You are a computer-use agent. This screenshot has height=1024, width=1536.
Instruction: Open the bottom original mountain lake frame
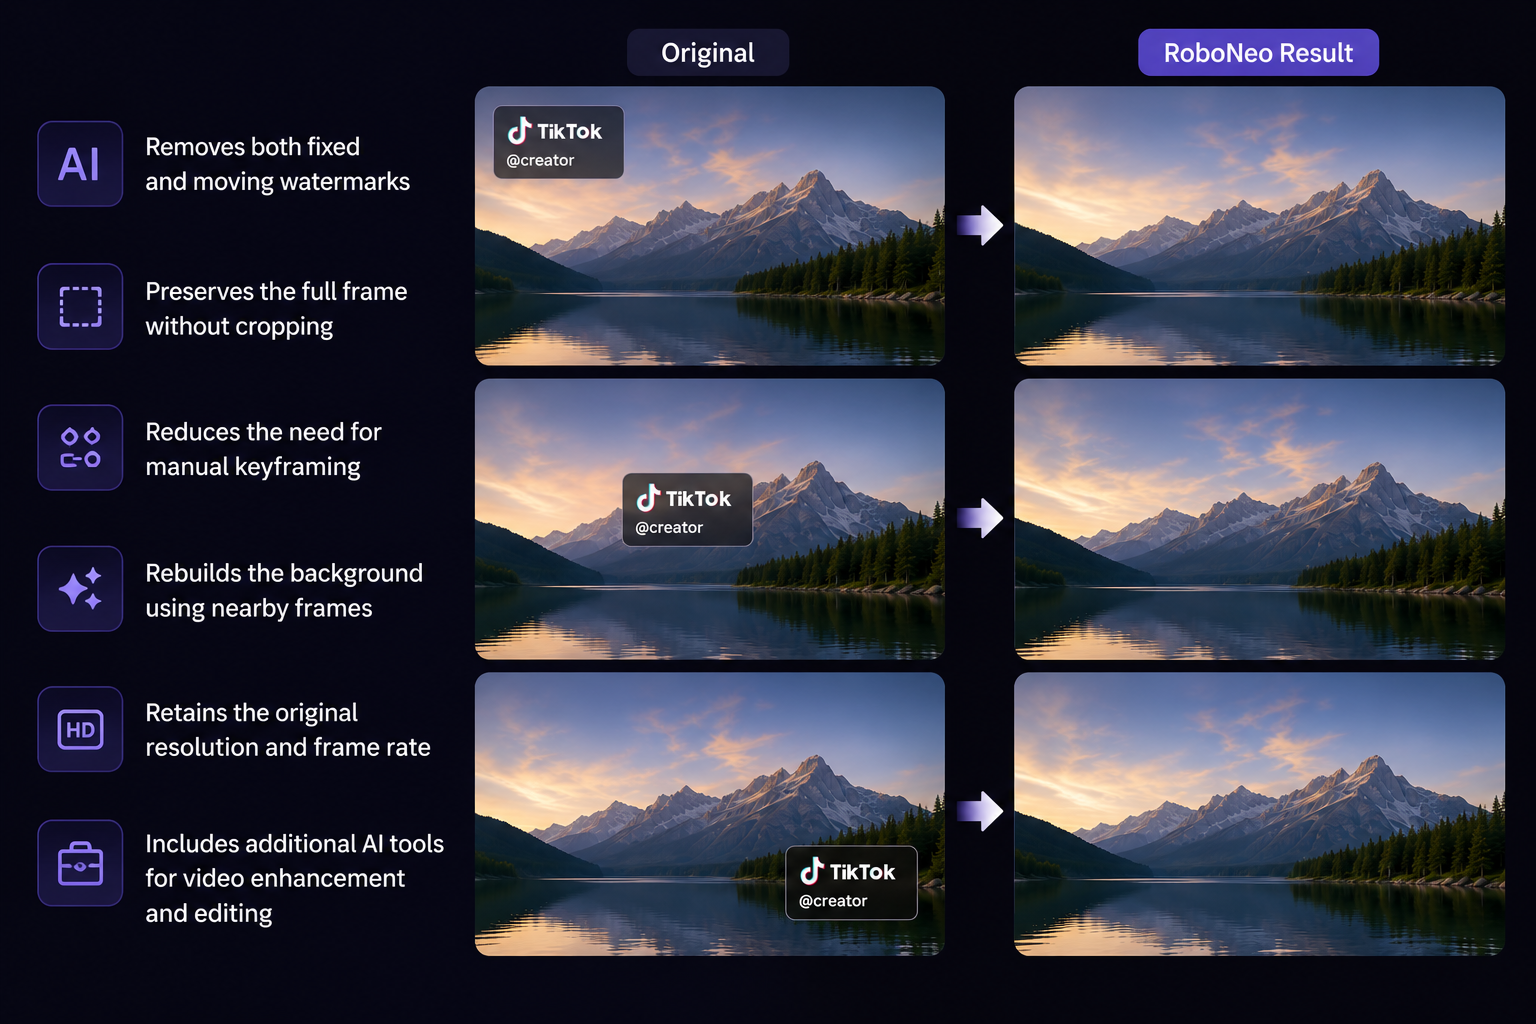coord(710,814)
